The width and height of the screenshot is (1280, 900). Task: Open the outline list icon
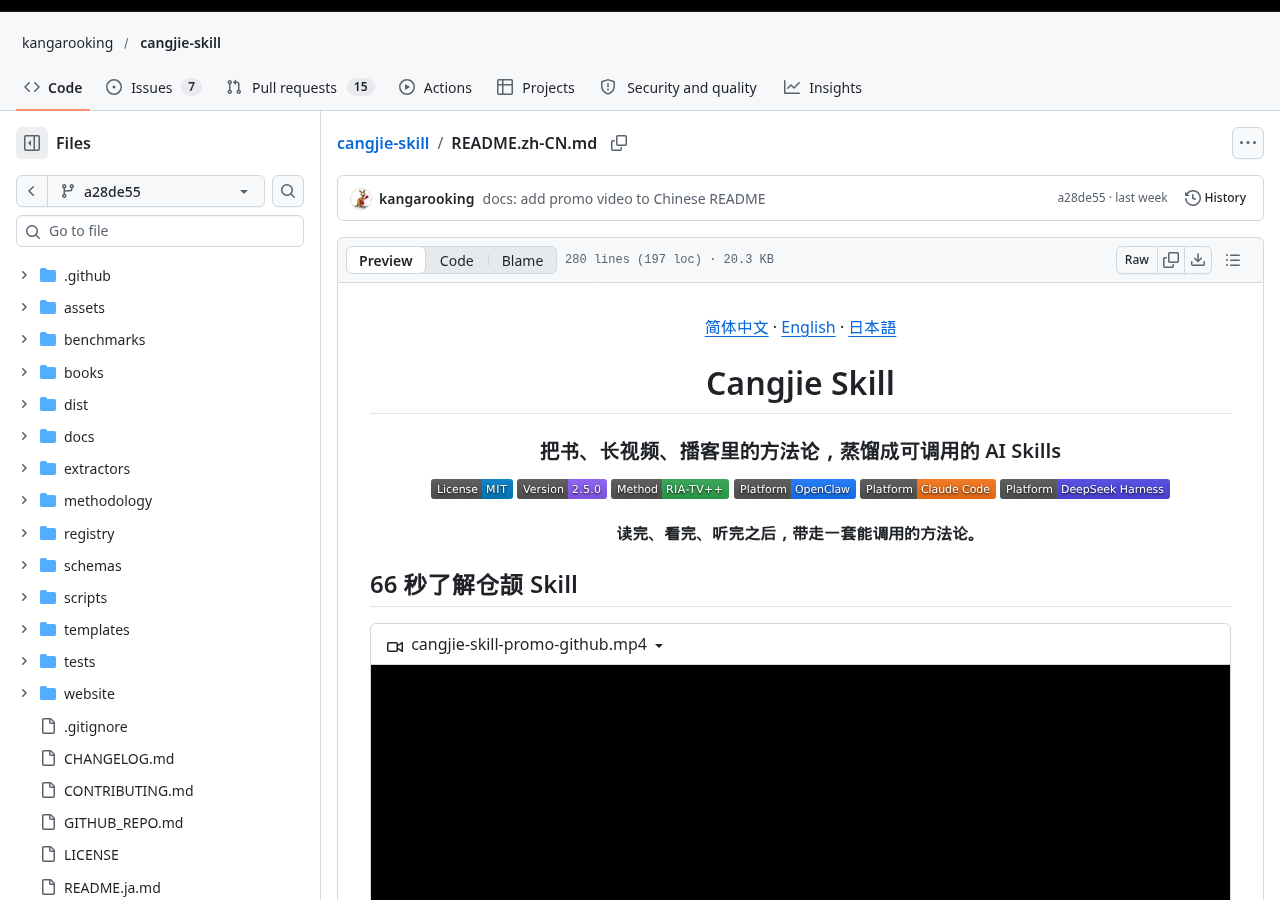1233,260
